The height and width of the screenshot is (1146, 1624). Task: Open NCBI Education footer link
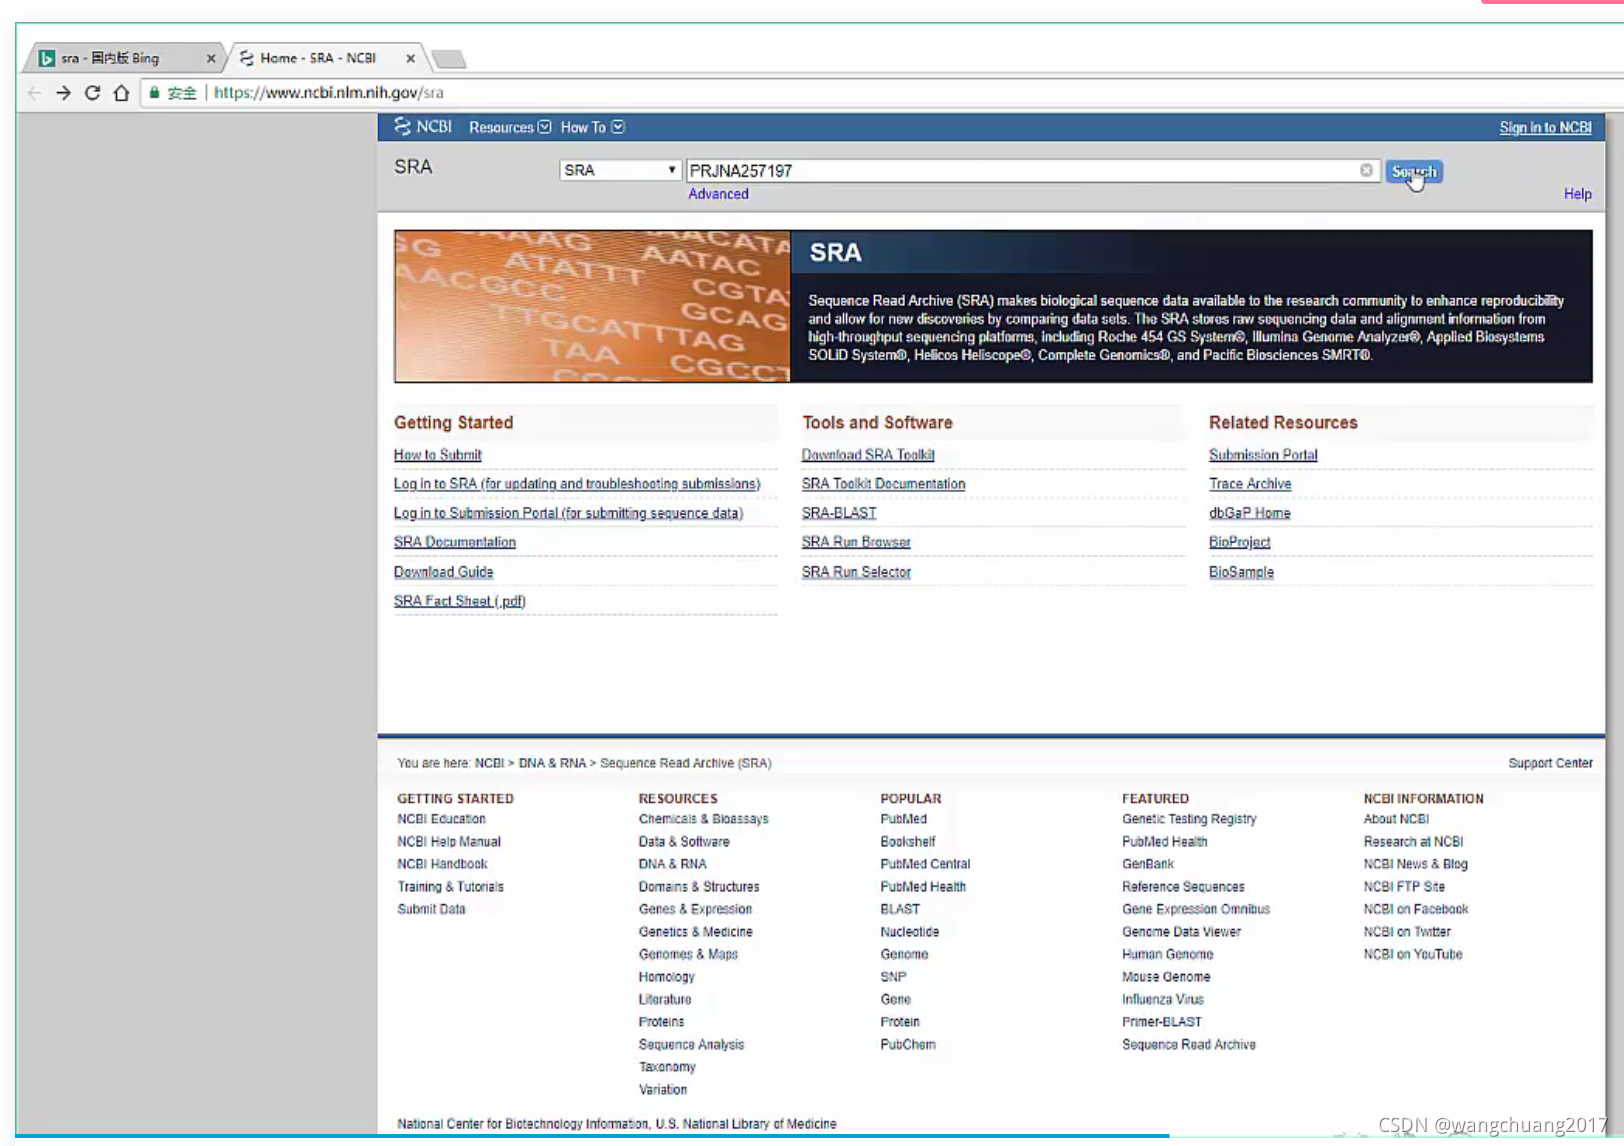click(x=441, y=819)
